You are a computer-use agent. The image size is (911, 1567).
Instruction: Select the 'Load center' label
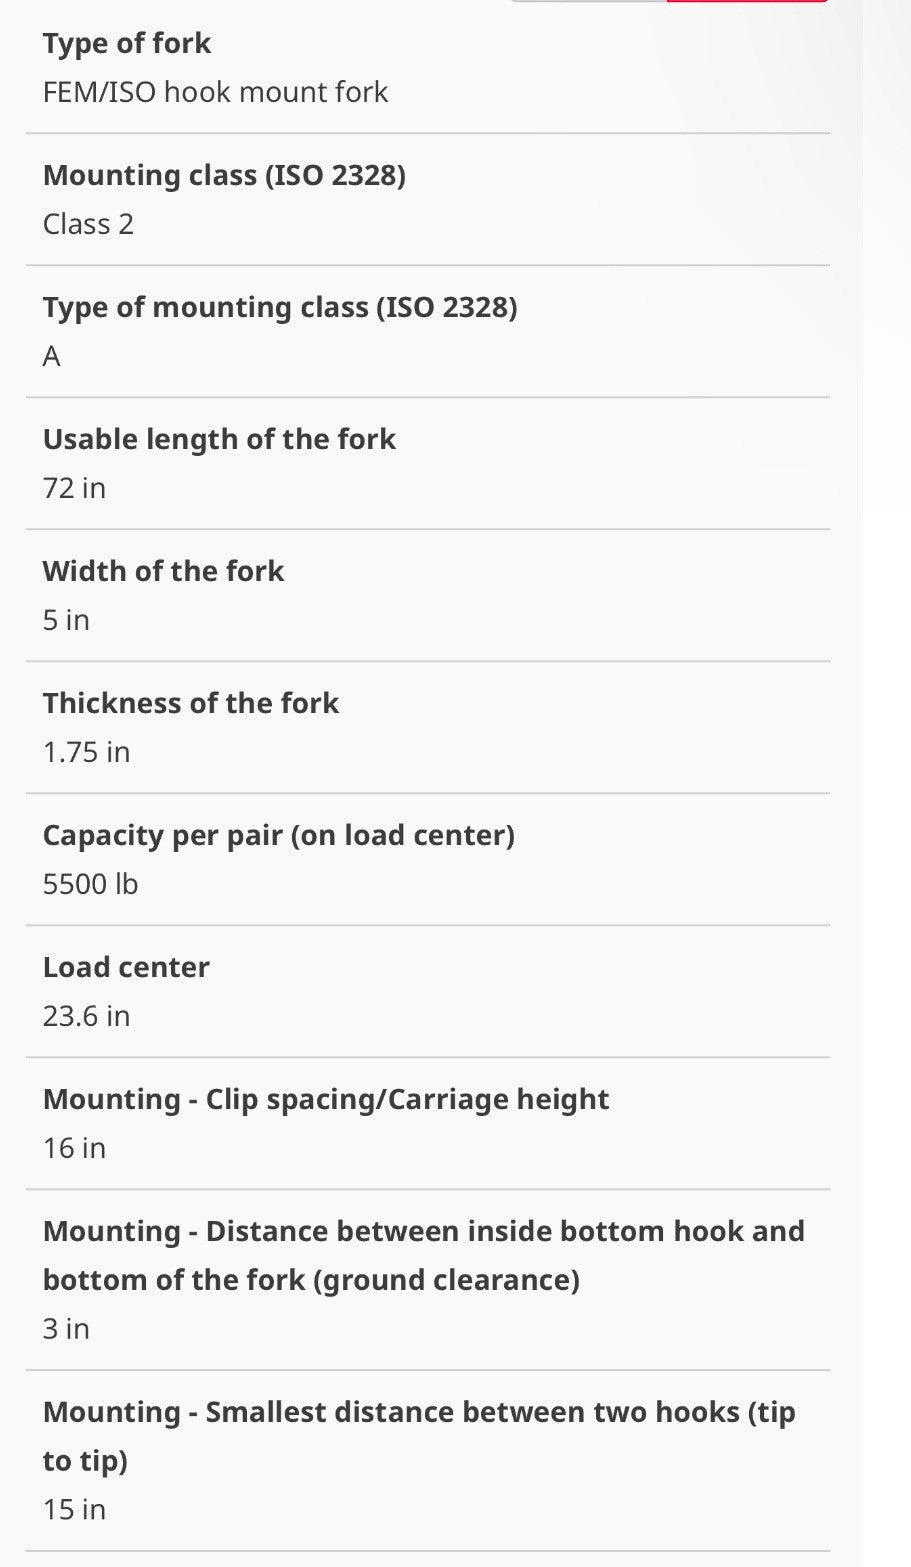(x=126, y=968)
